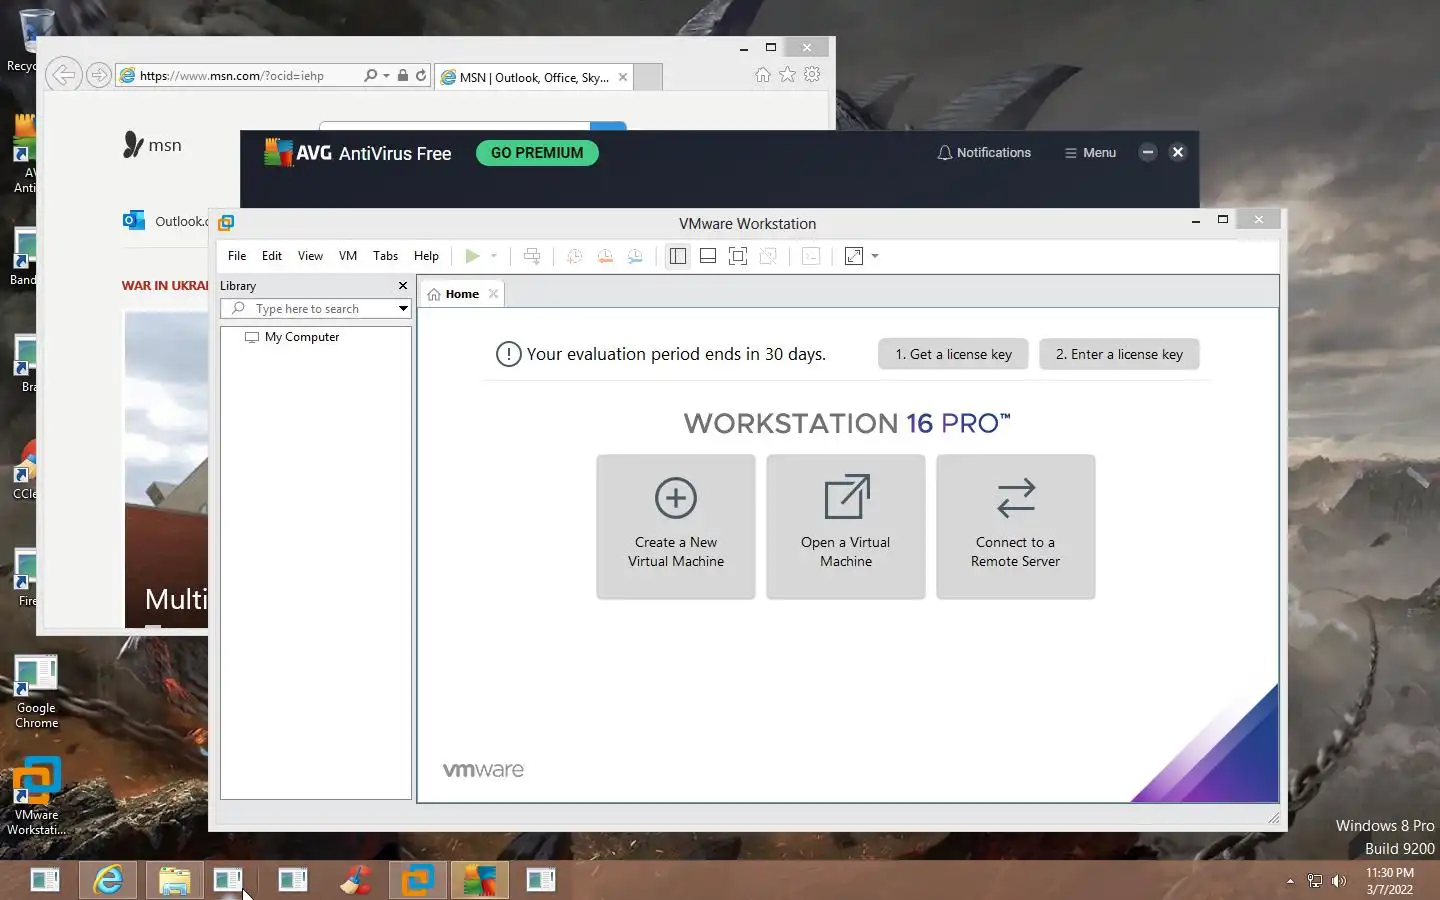Click Open a Virtual Machine tile
1440x900 pixels.
coord(846,527)
